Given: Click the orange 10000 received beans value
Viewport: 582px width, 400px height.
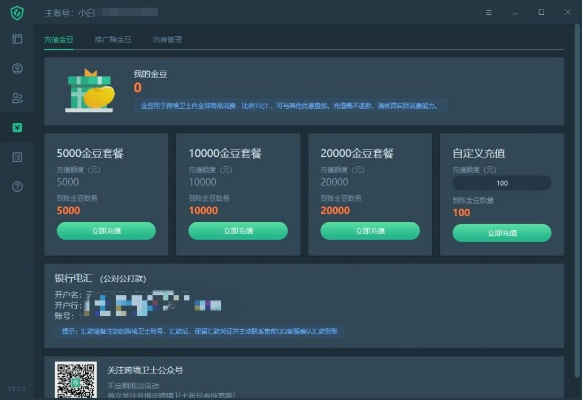Looking at the screenshot, I should point(203,210).
